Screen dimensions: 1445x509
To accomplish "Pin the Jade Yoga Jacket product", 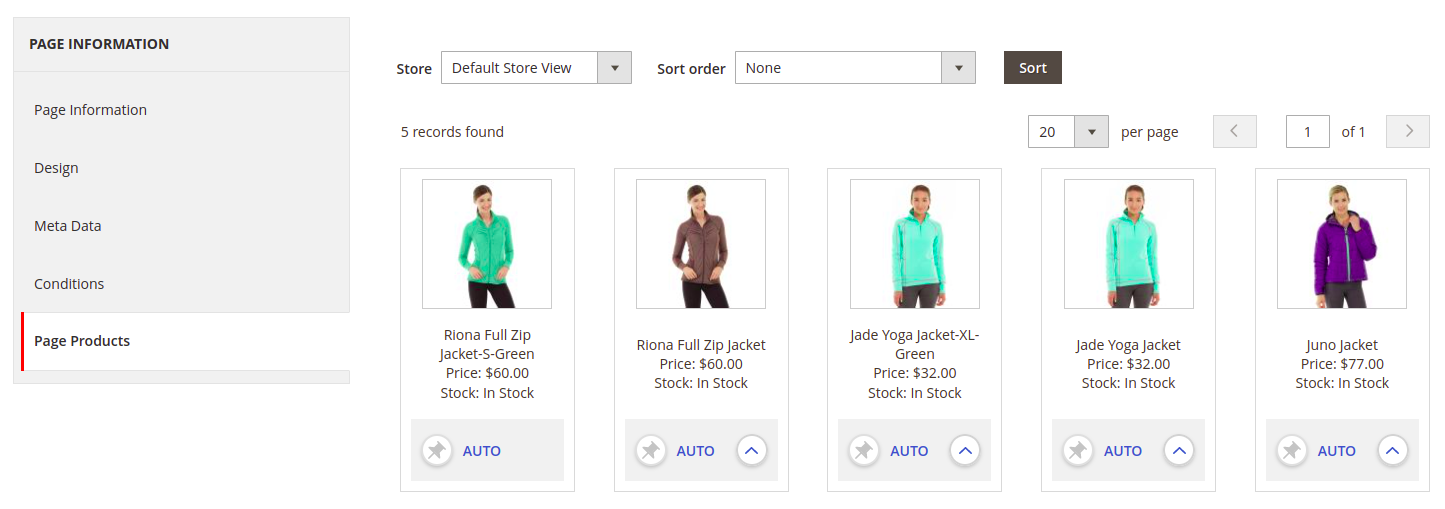I will tap(1078, 451).
